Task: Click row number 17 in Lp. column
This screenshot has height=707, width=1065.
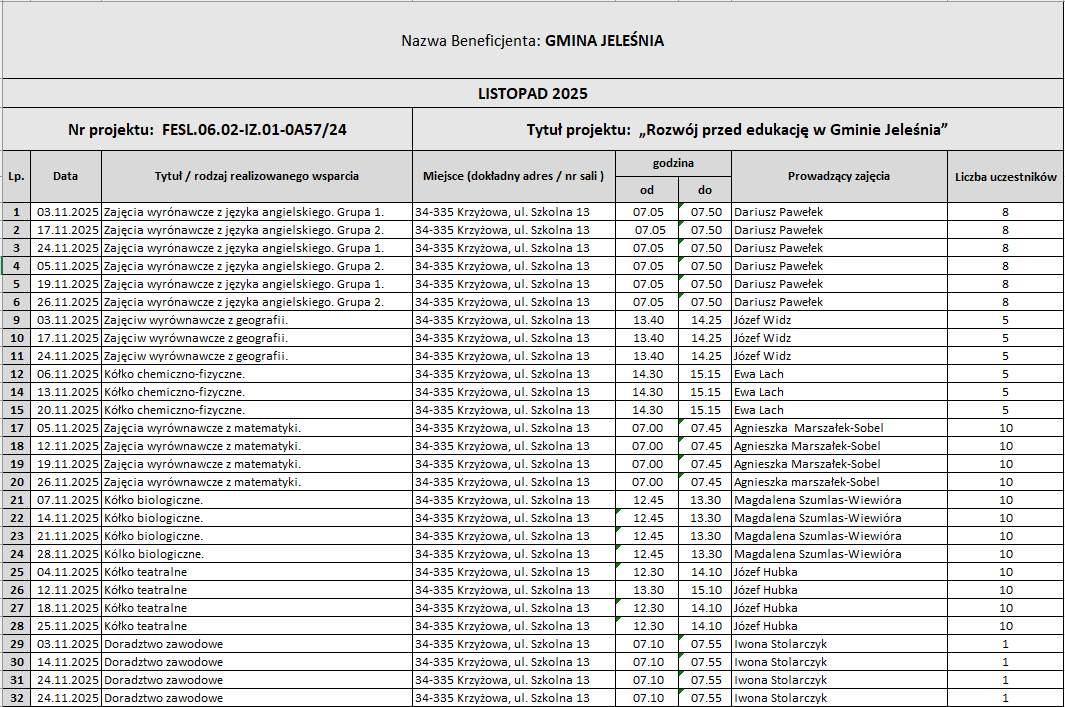Action: [x=16, y=428]
